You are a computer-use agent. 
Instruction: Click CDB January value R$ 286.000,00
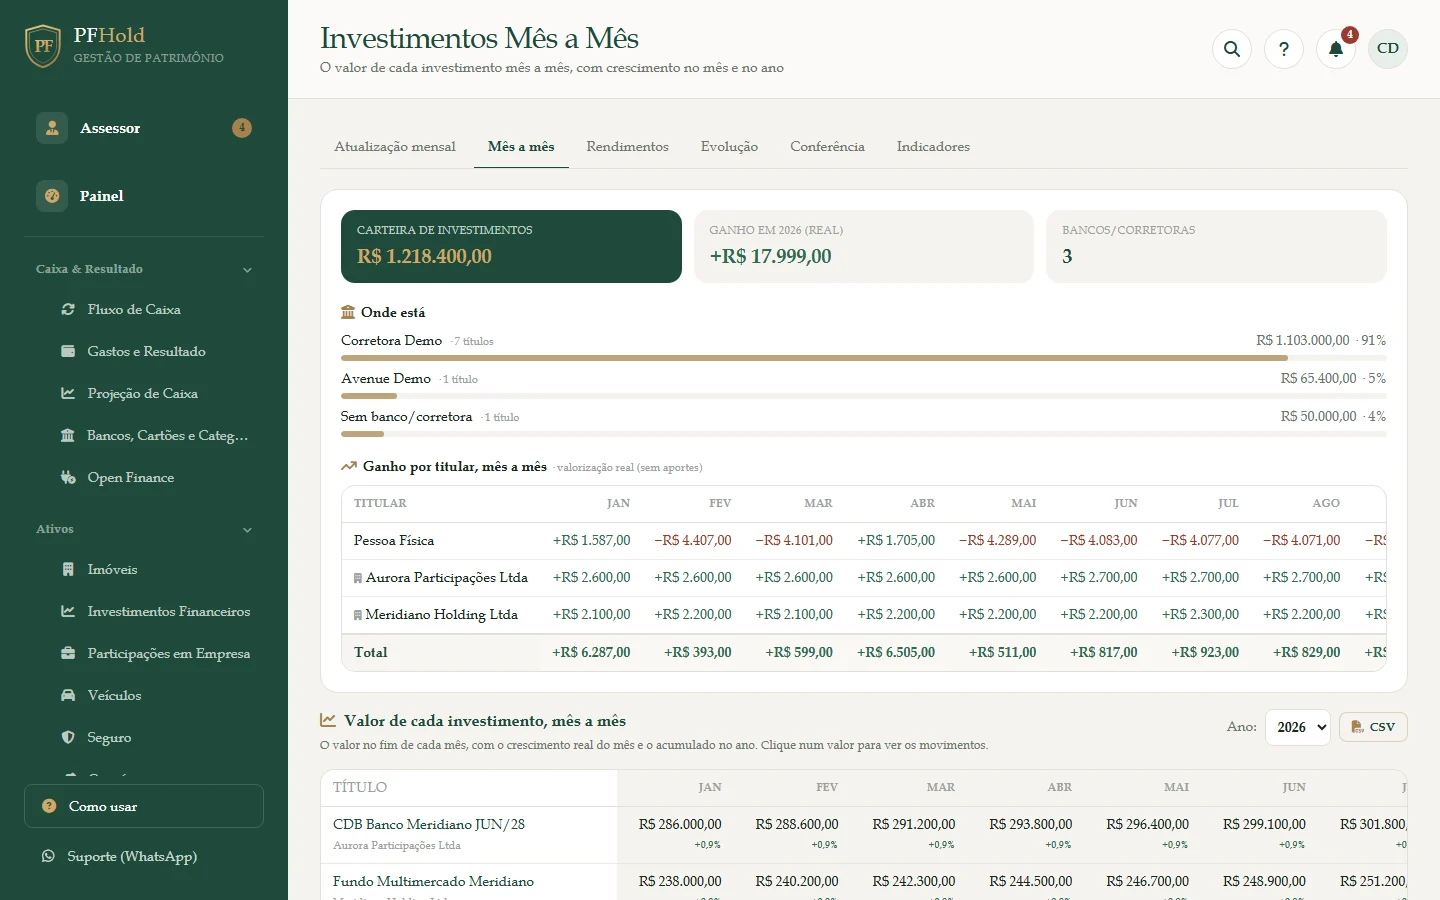click(x=680, y=825)
